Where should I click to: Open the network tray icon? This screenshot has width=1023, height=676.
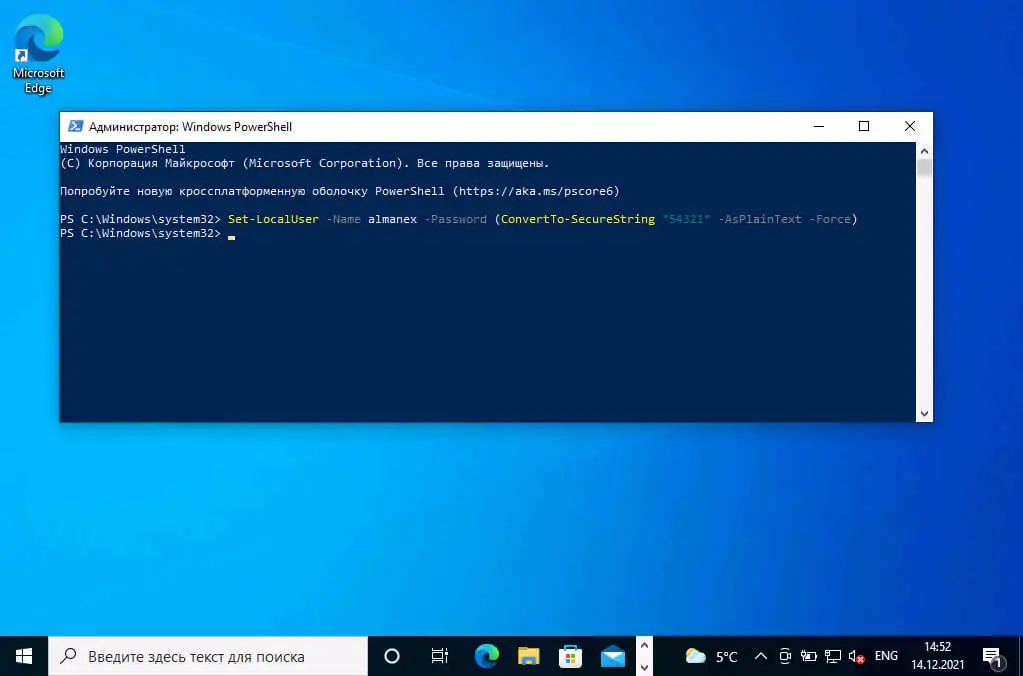[832, 656]
